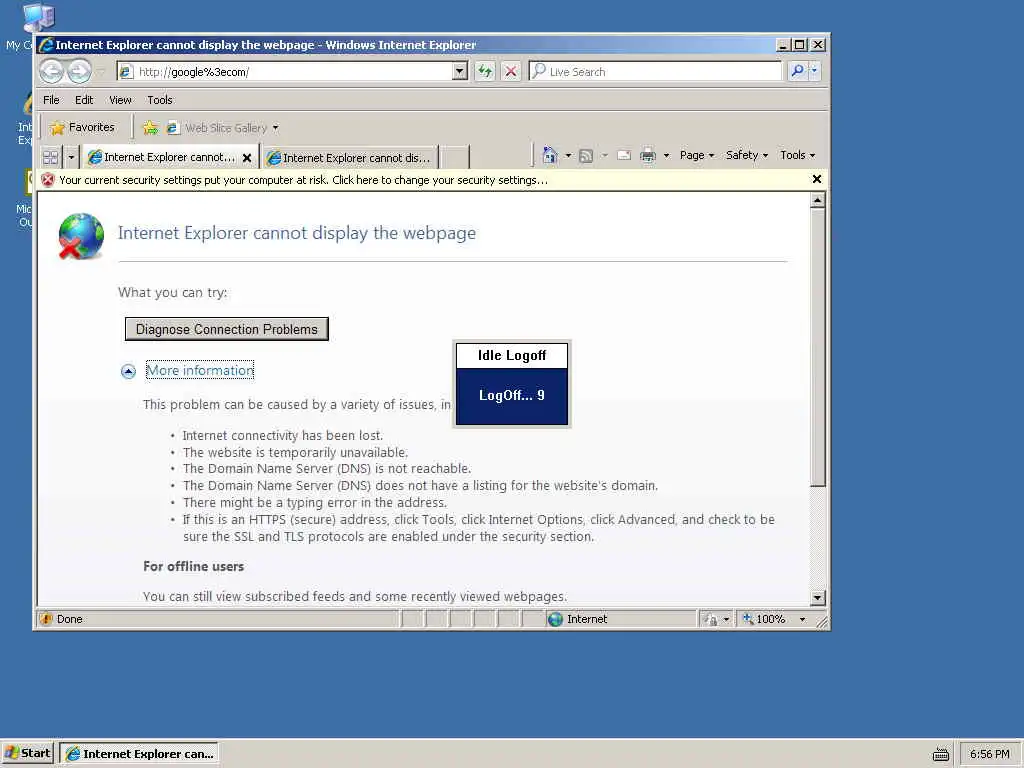Image resolution: width=1024 pixels, height=768 pixels.
Task: Expand the Print dropdown arrow
Action: 666,155
